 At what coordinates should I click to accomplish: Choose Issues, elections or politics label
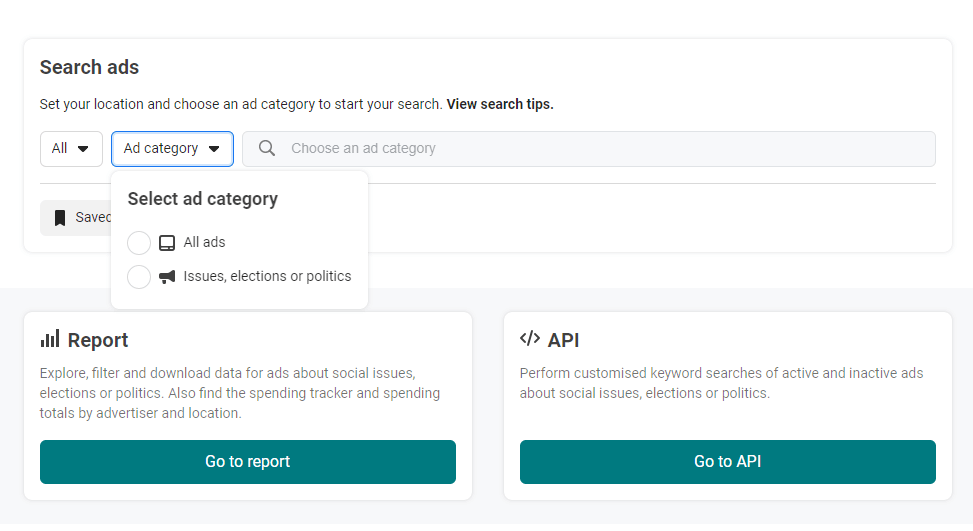[267, 276]
